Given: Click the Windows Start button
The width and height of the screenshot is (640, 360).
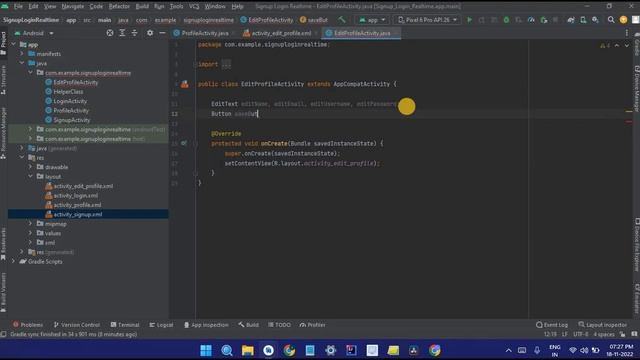Looking at the screenshot, I should [206, 350].
